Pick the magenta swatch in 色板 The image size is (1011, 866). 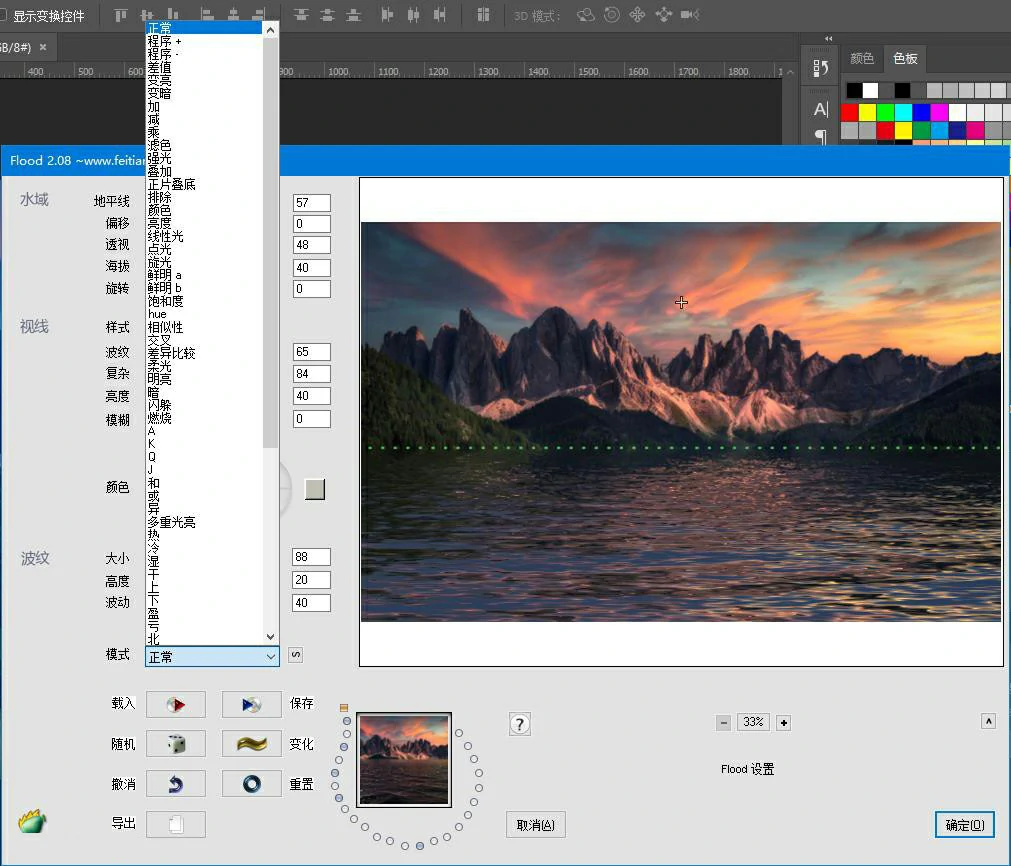pos(939,112)
